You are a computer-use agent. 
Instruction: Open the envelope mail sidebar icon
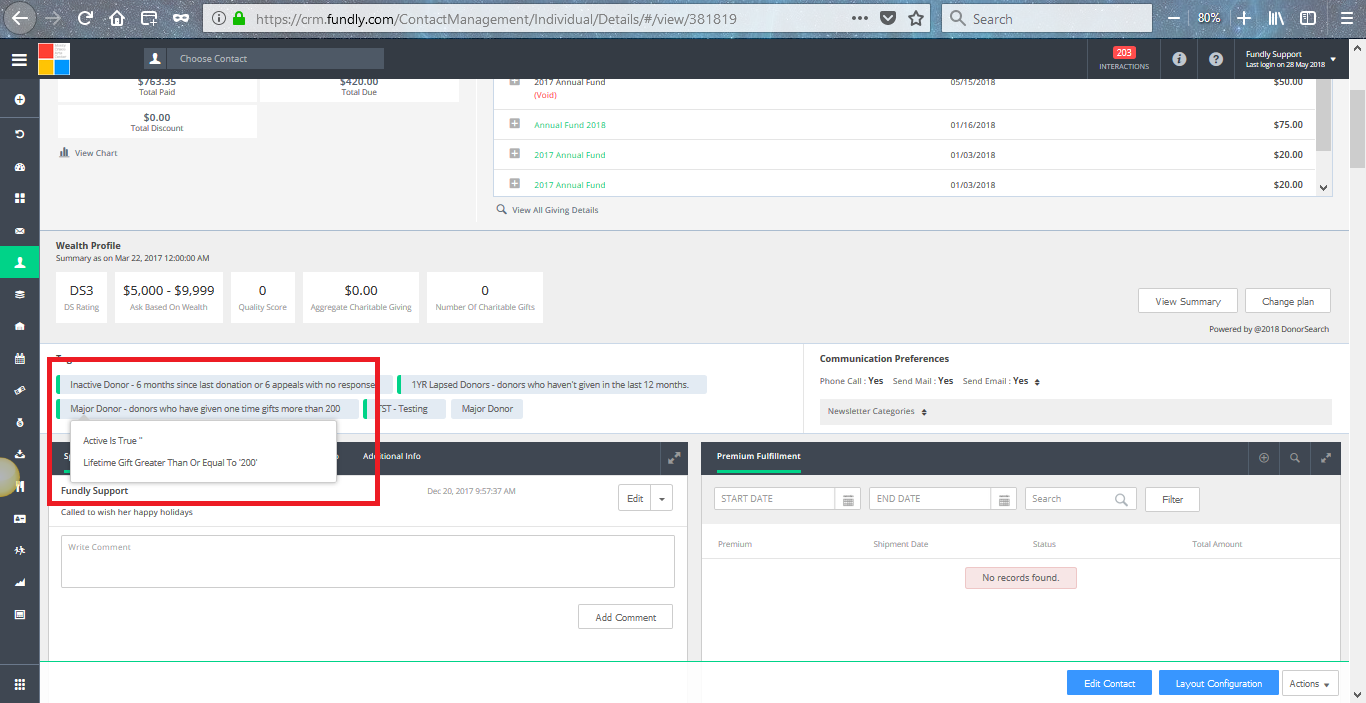(19, 230)
